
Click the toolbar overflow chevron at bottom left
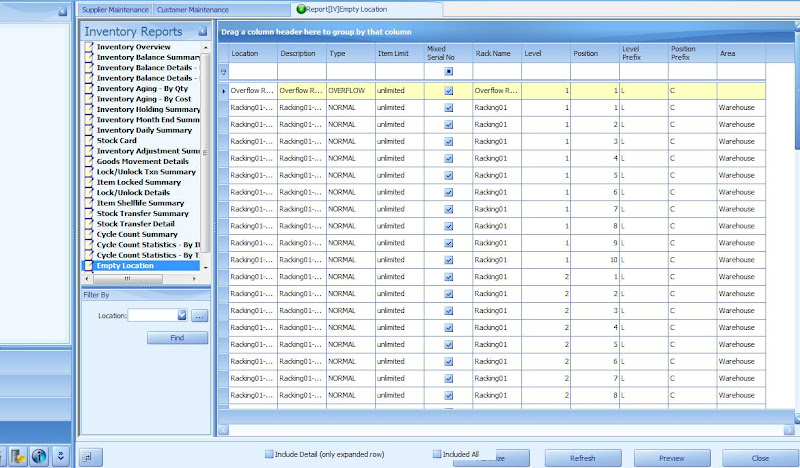point(62,456)
